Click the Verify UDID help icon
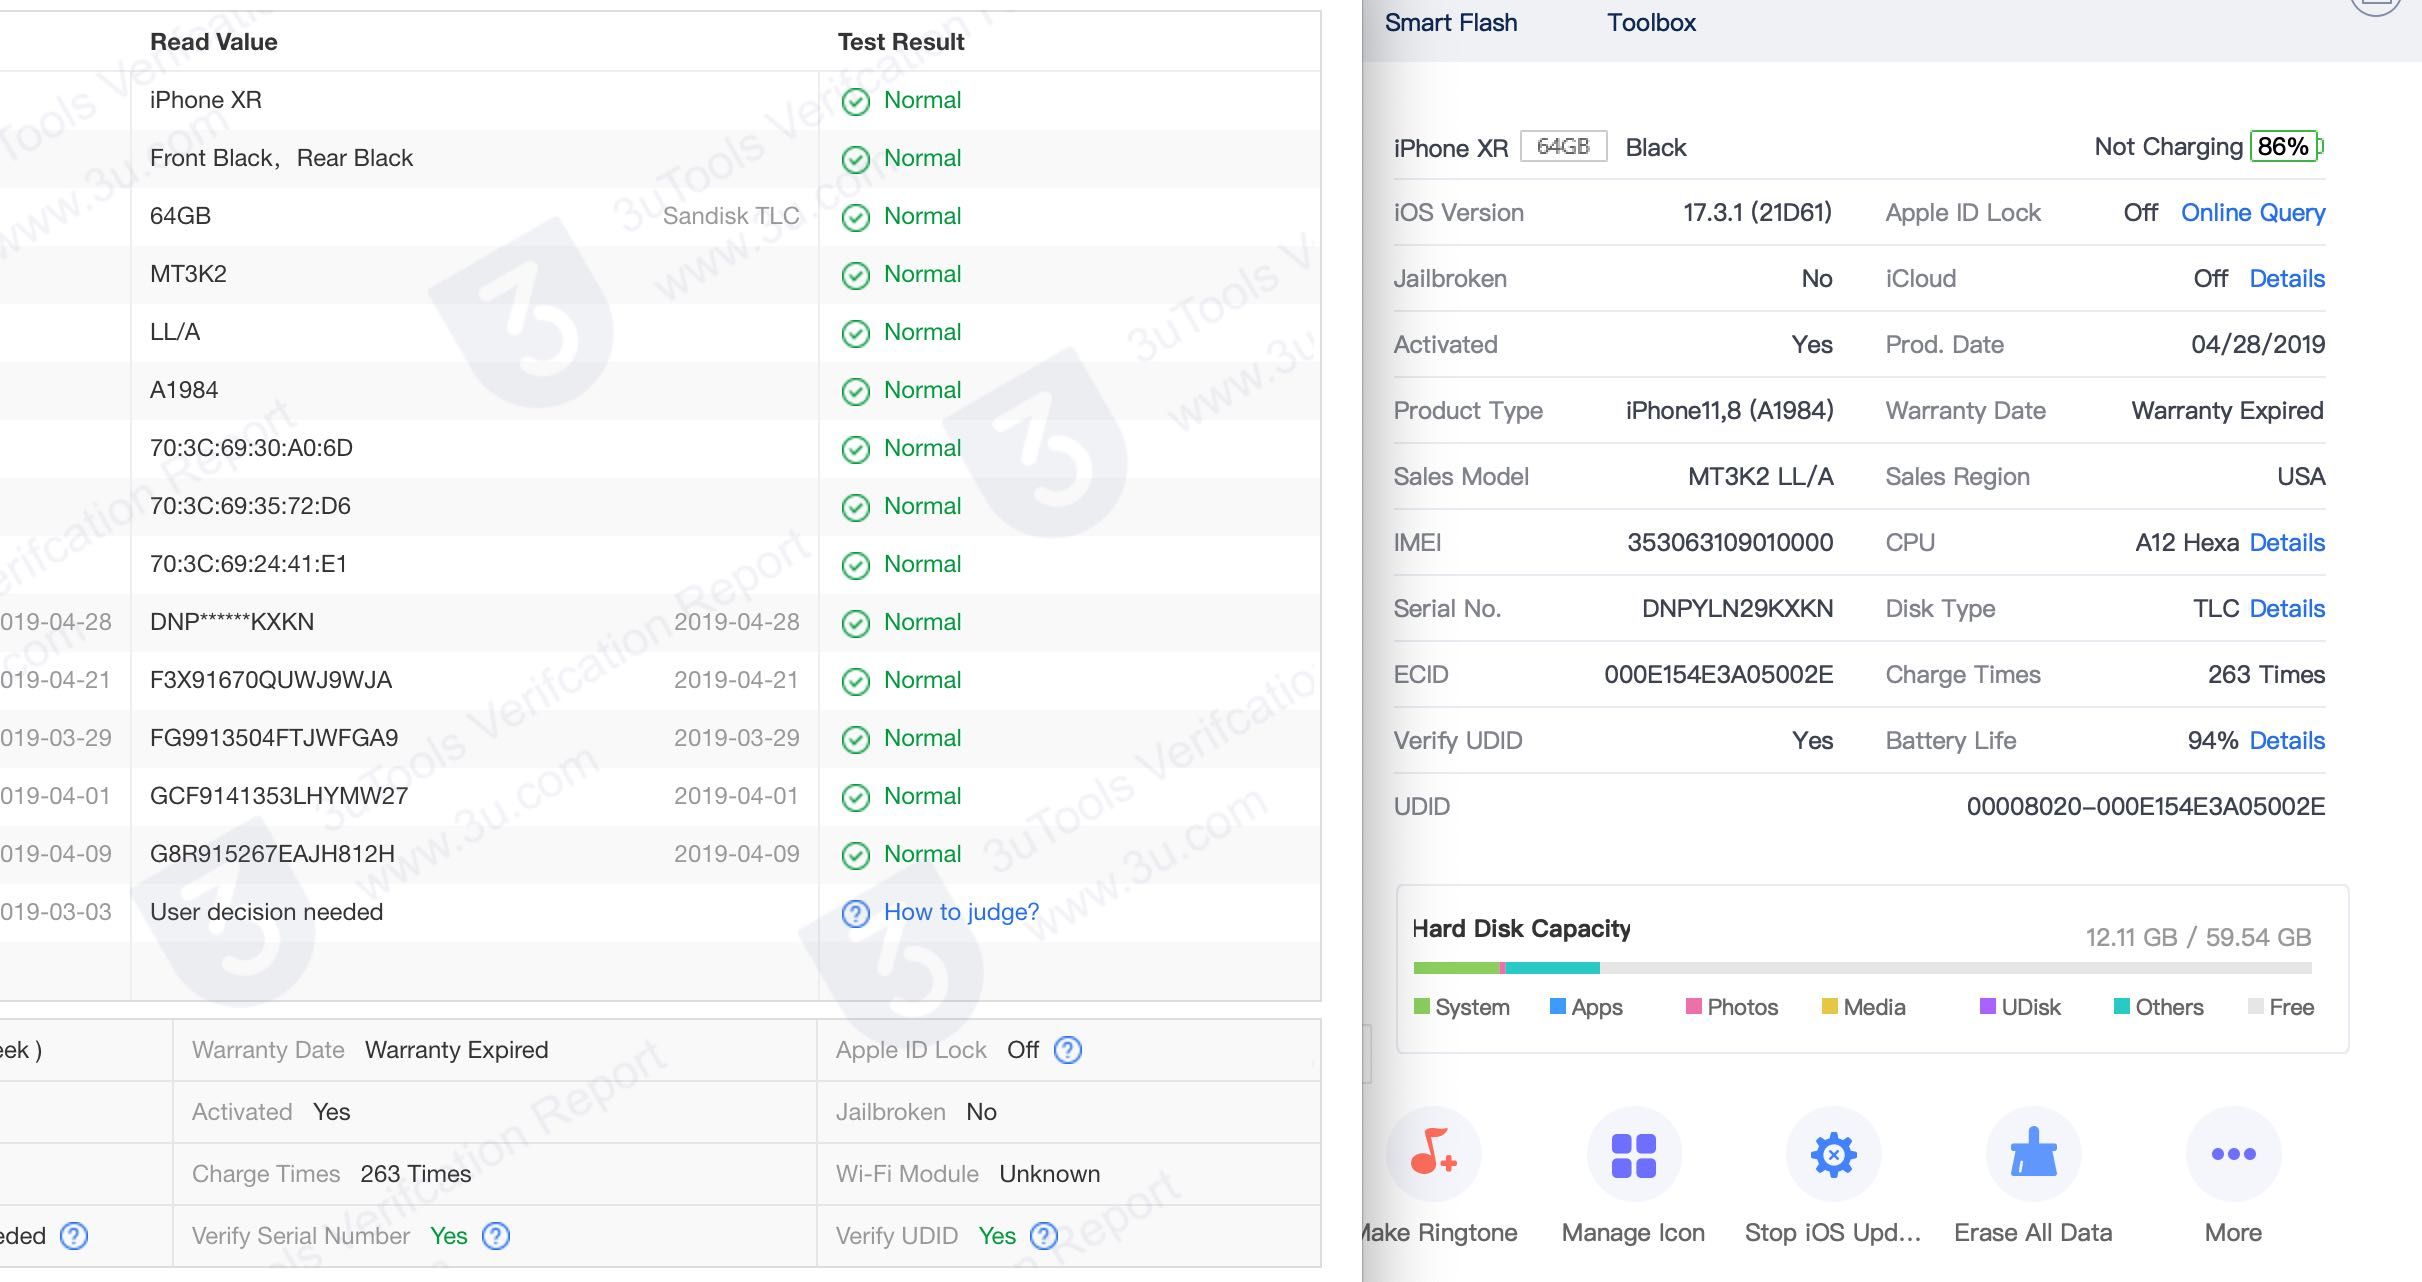 (1044, 1236)
